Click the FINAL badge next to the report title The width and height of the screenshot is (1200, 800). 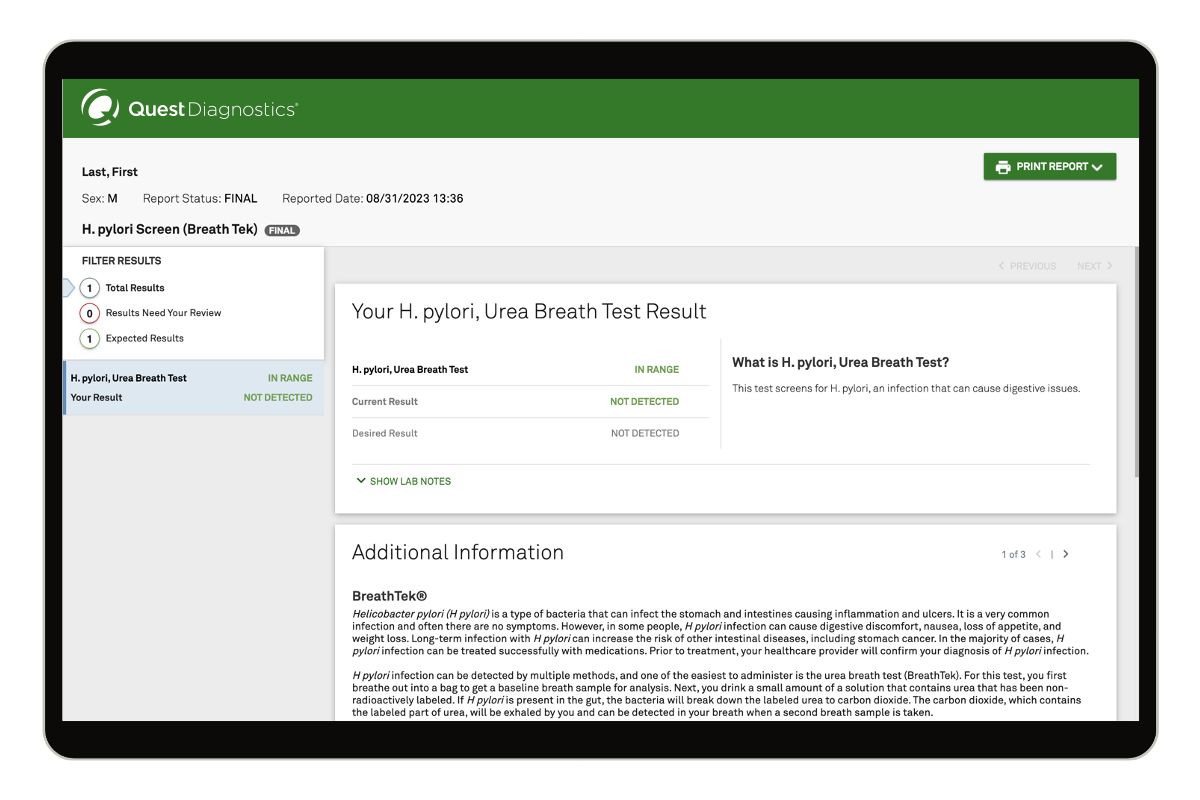point(281,229)
